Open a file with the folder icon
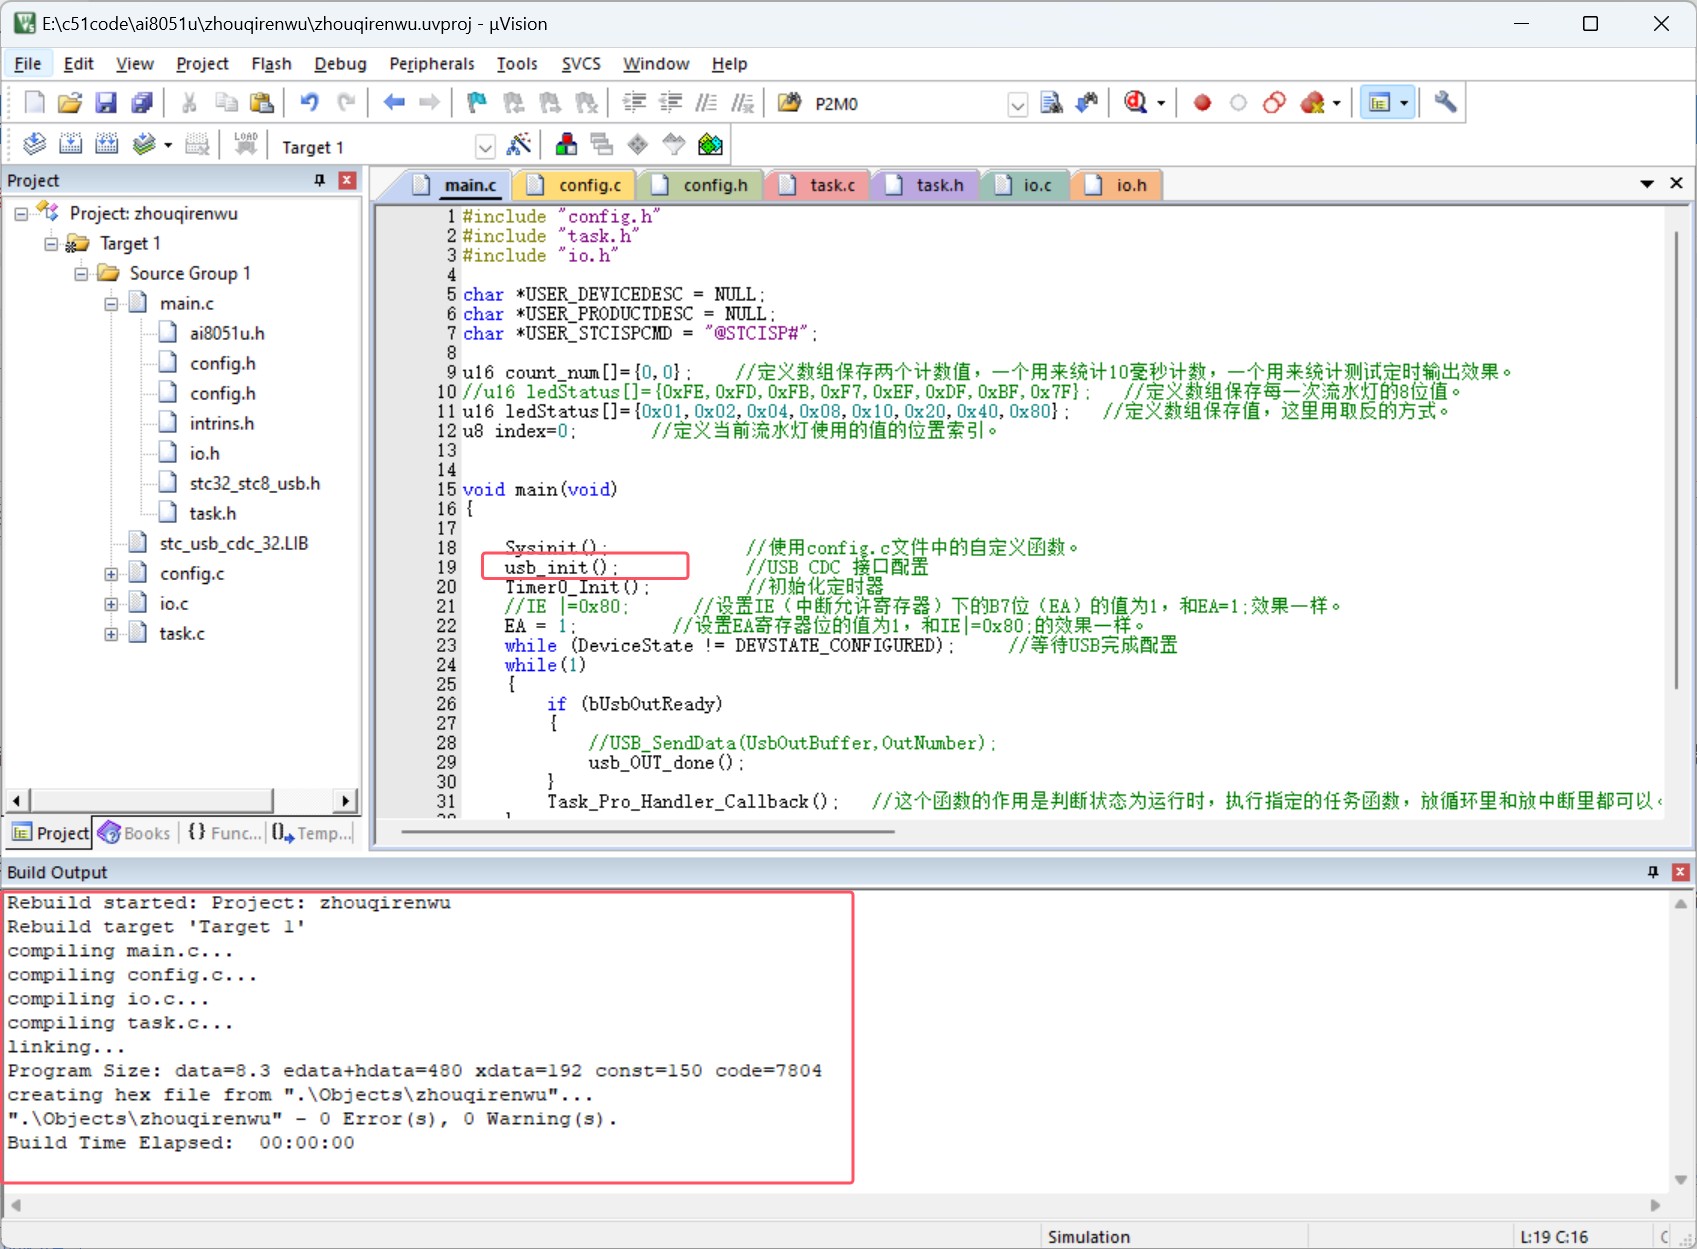The height and width of the screenshot is (1249, 1697). 69,103
